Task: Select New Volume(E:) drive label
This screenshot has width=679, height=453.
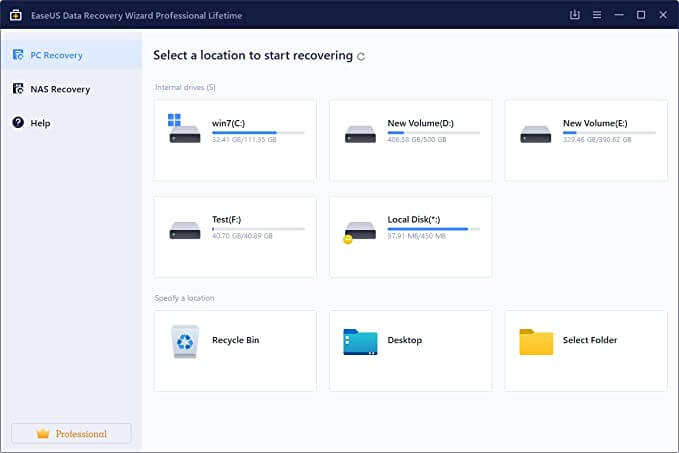Action: click(x=595, y=123)
